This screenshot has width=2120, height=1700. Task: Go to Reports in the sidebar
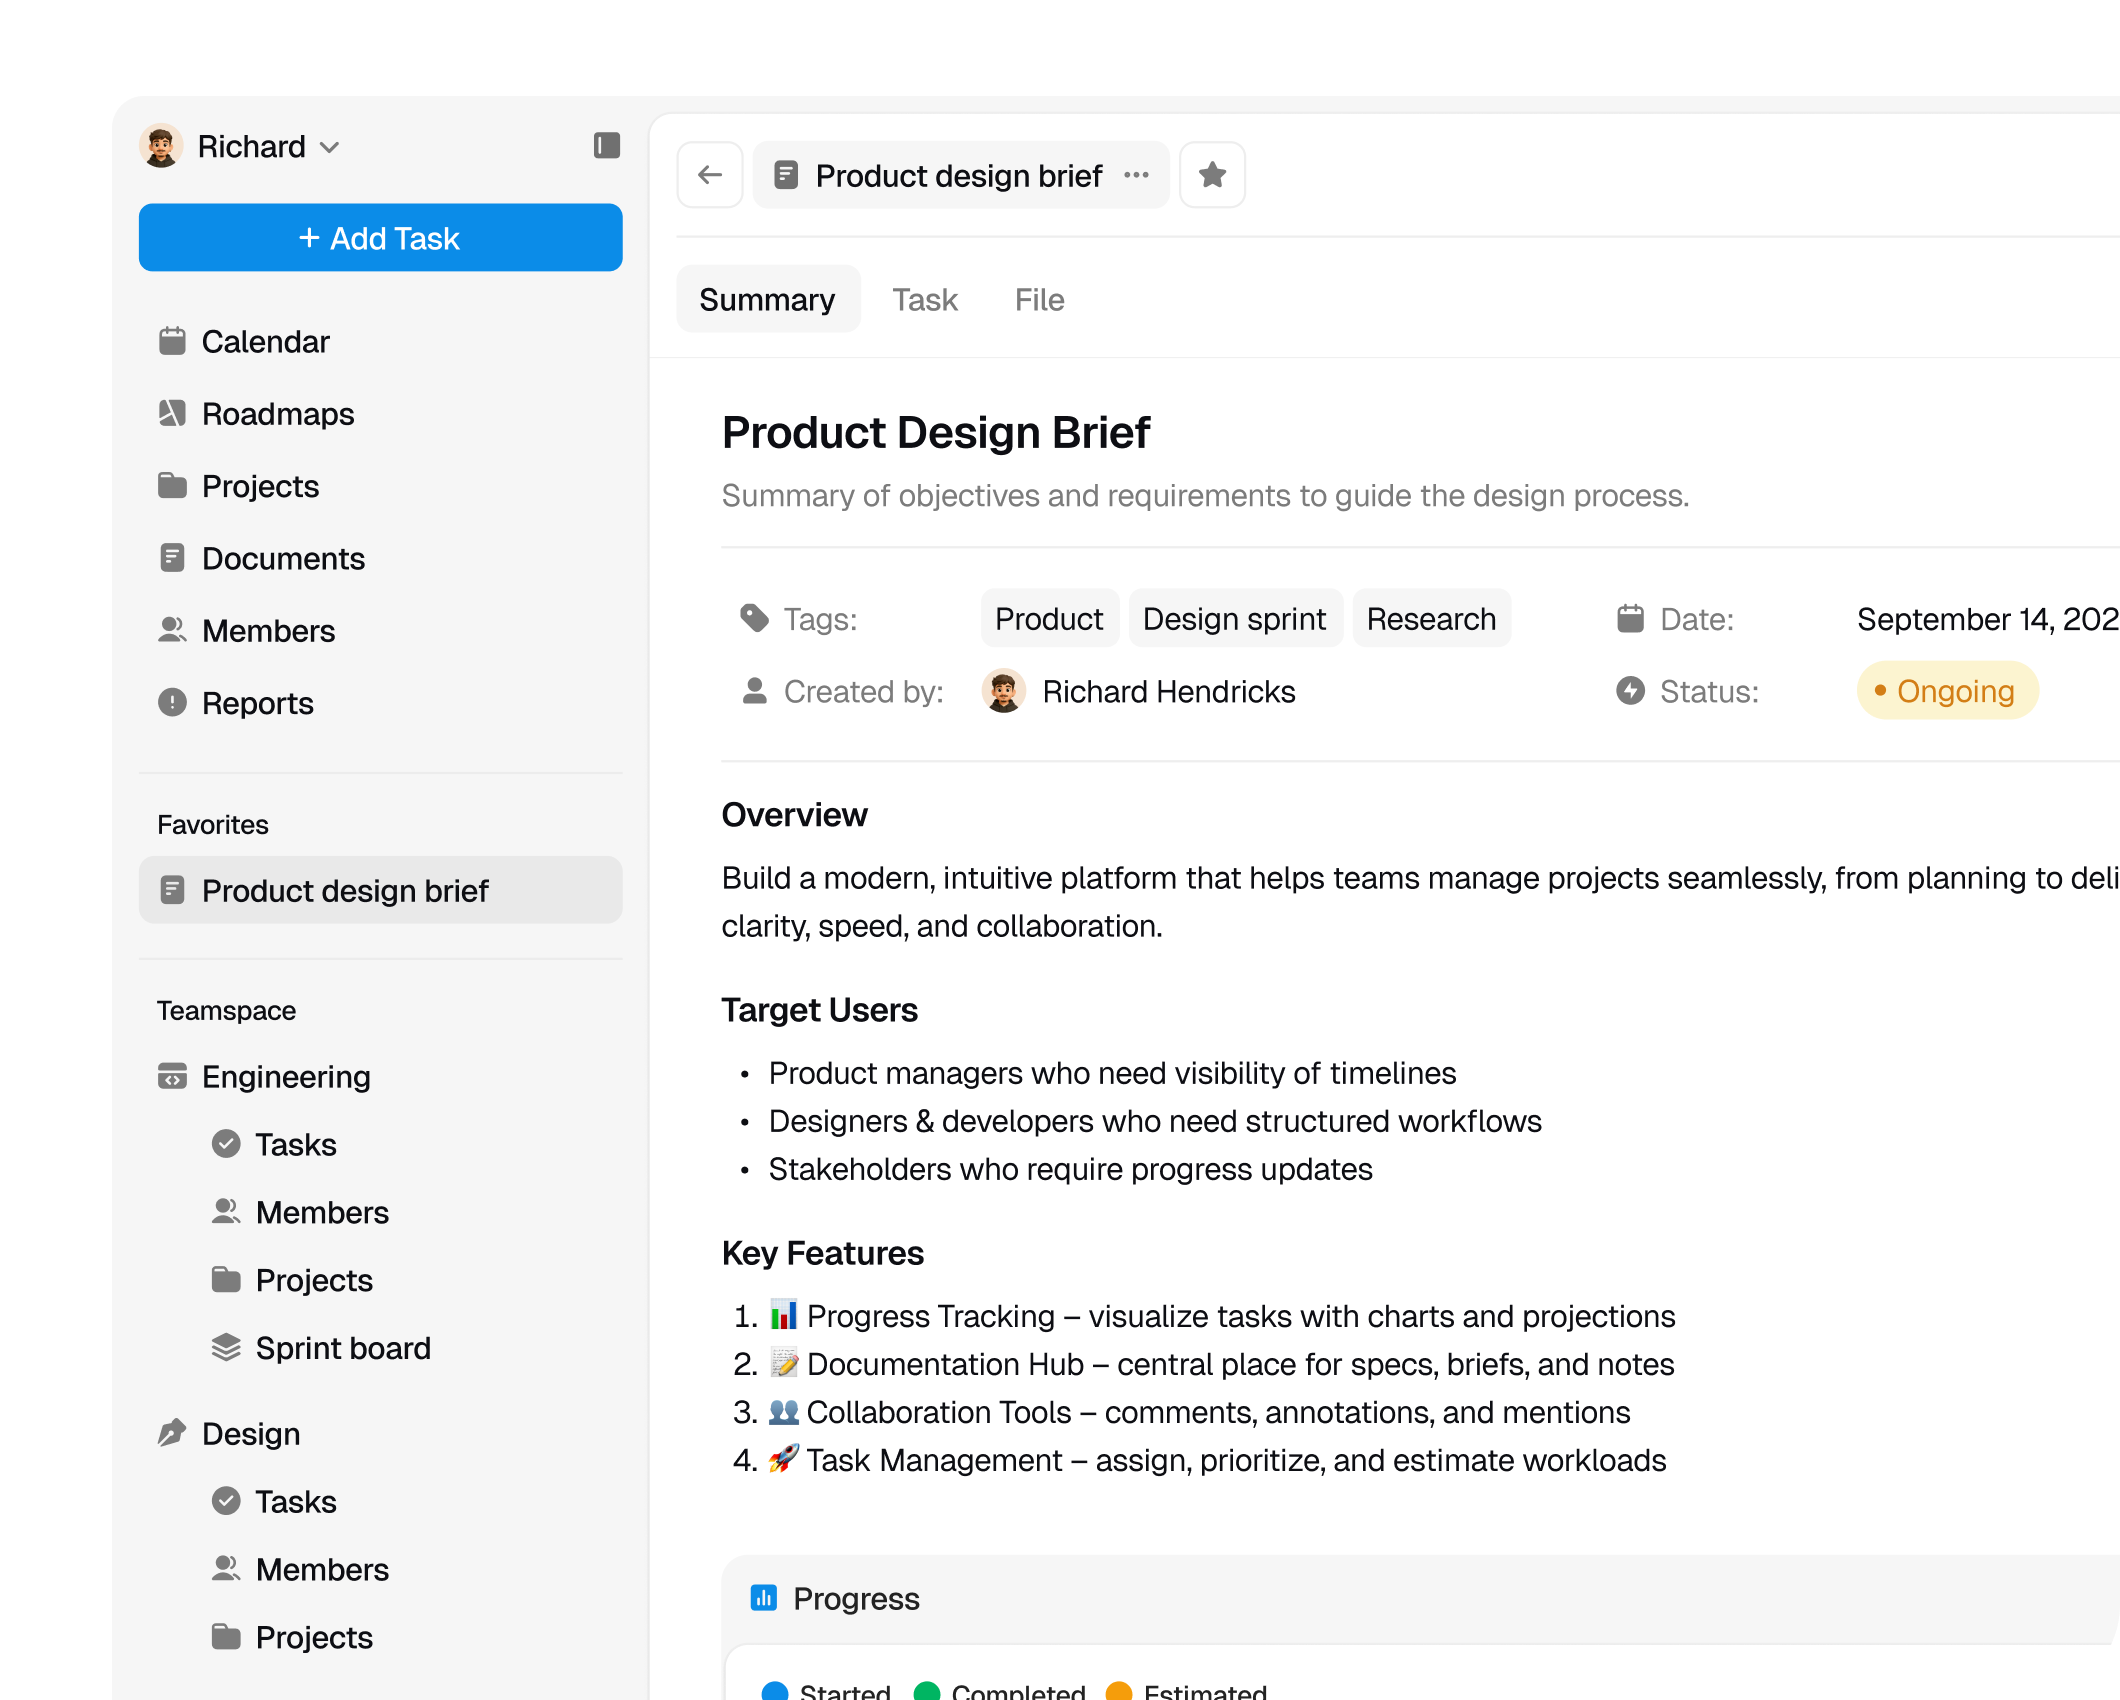coord(257,703)
